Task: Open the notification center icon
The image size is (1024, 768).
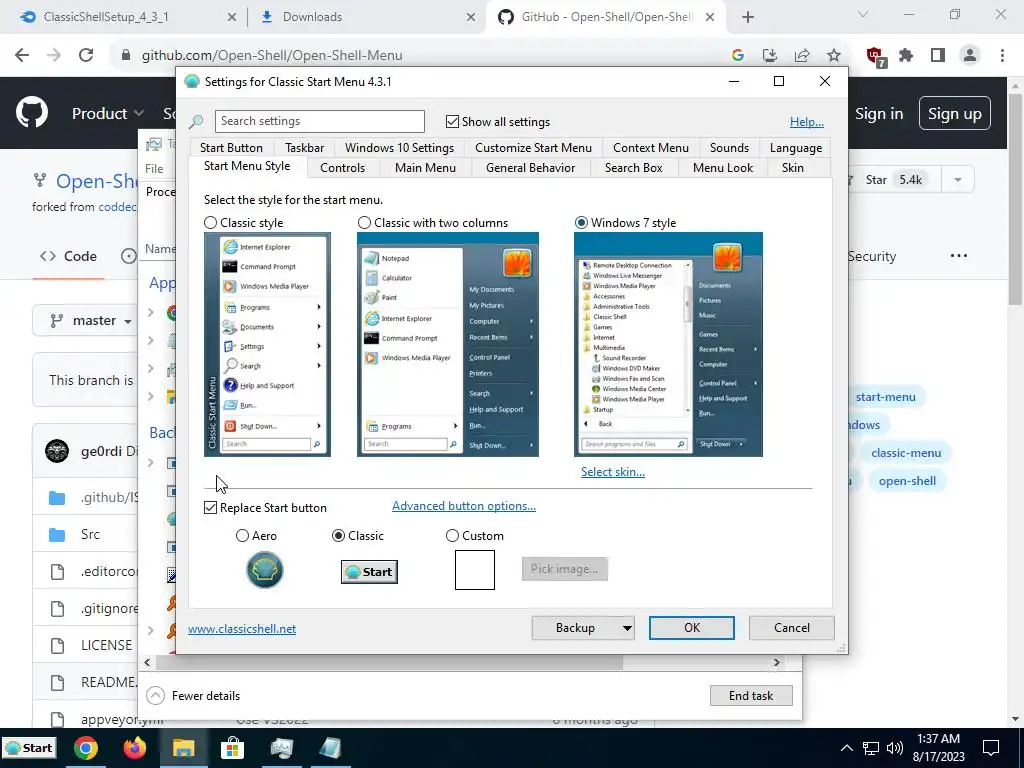Action: (991, 748)
